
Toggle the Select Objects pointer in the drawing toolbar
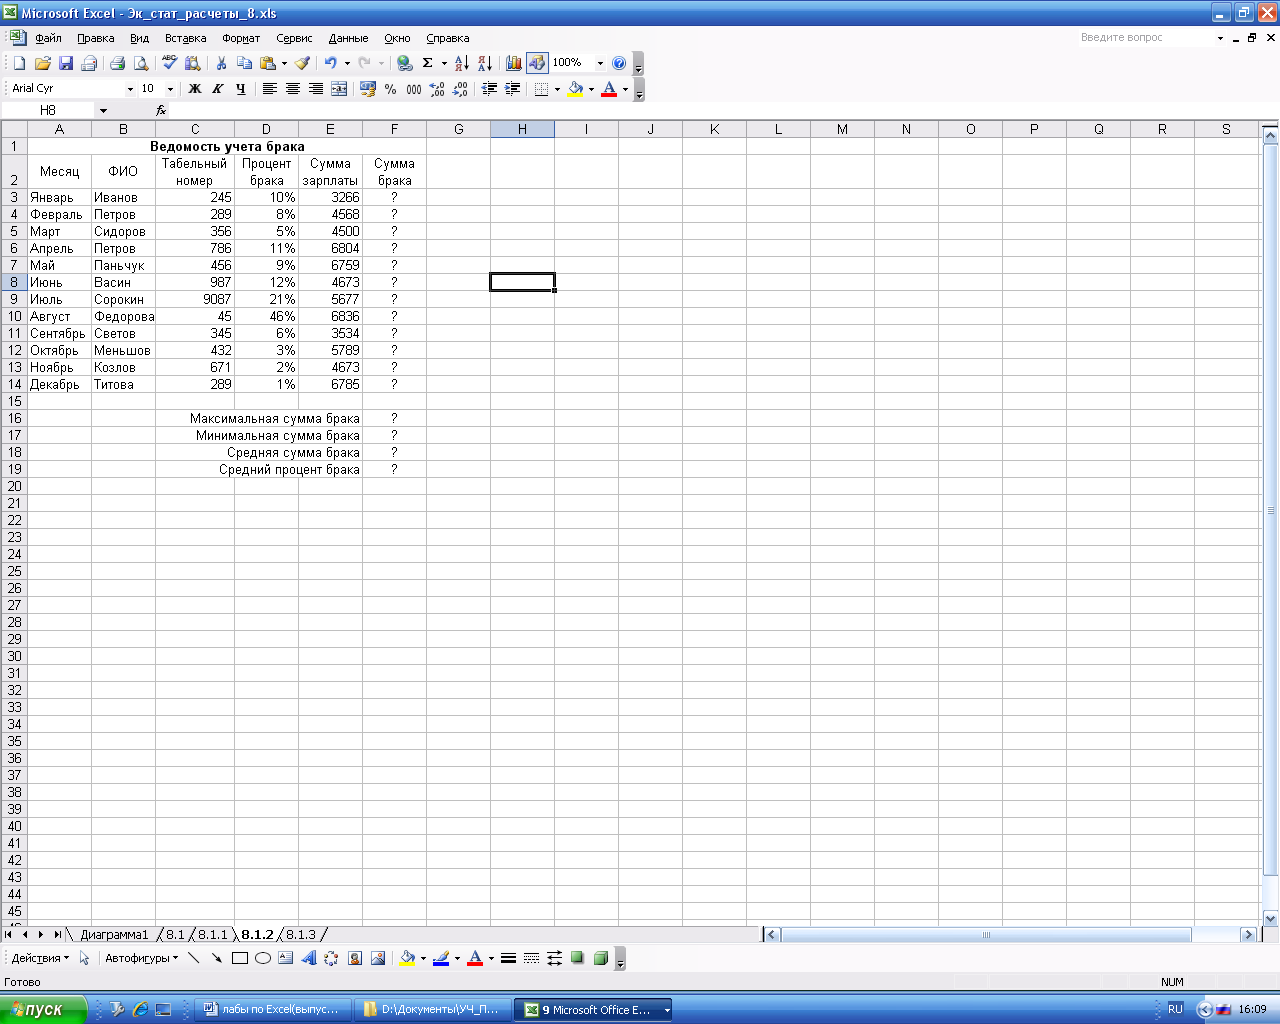[85, 958]
